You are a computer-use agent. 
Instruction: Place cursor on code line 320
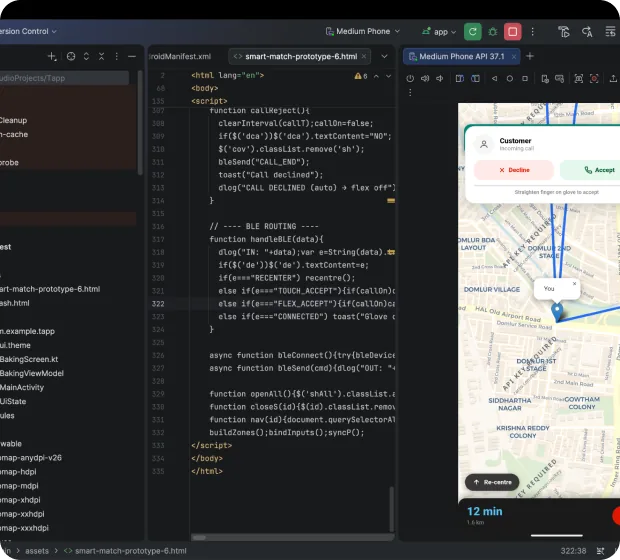[287, 278]
